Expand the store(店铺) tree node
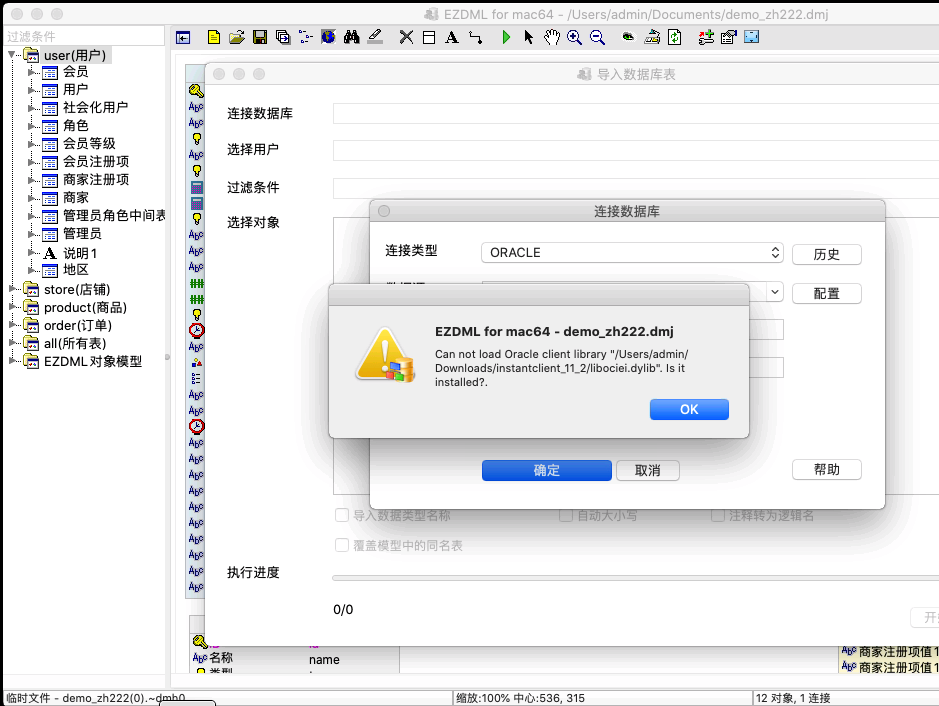This screenshot has width=939, height=706. click(x=12, y=289)
